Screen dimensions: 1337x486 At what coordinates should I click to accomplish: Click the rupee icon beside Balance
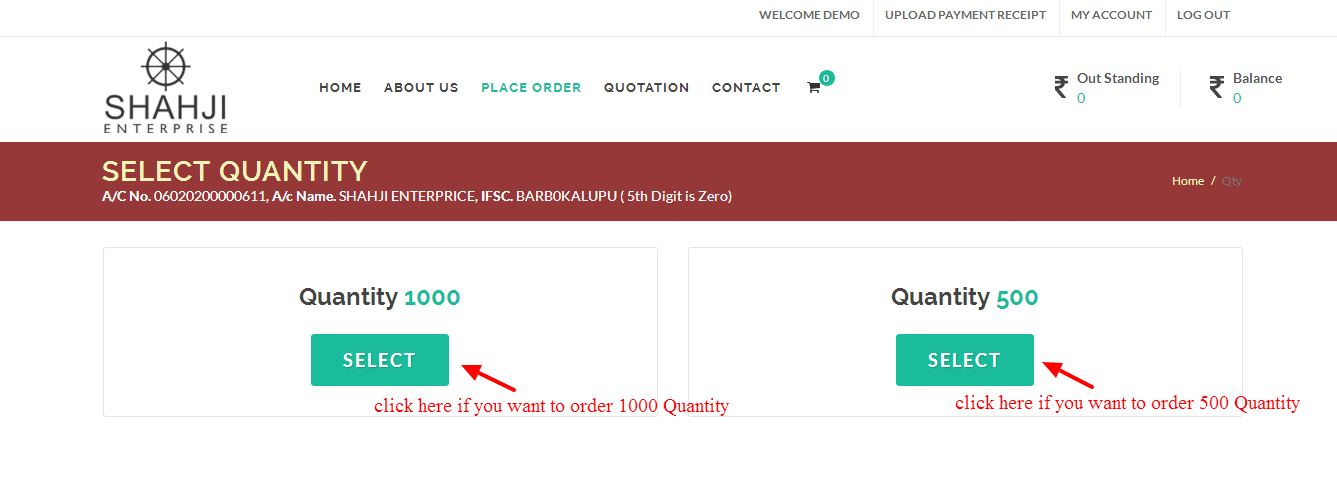[1216, 88]
